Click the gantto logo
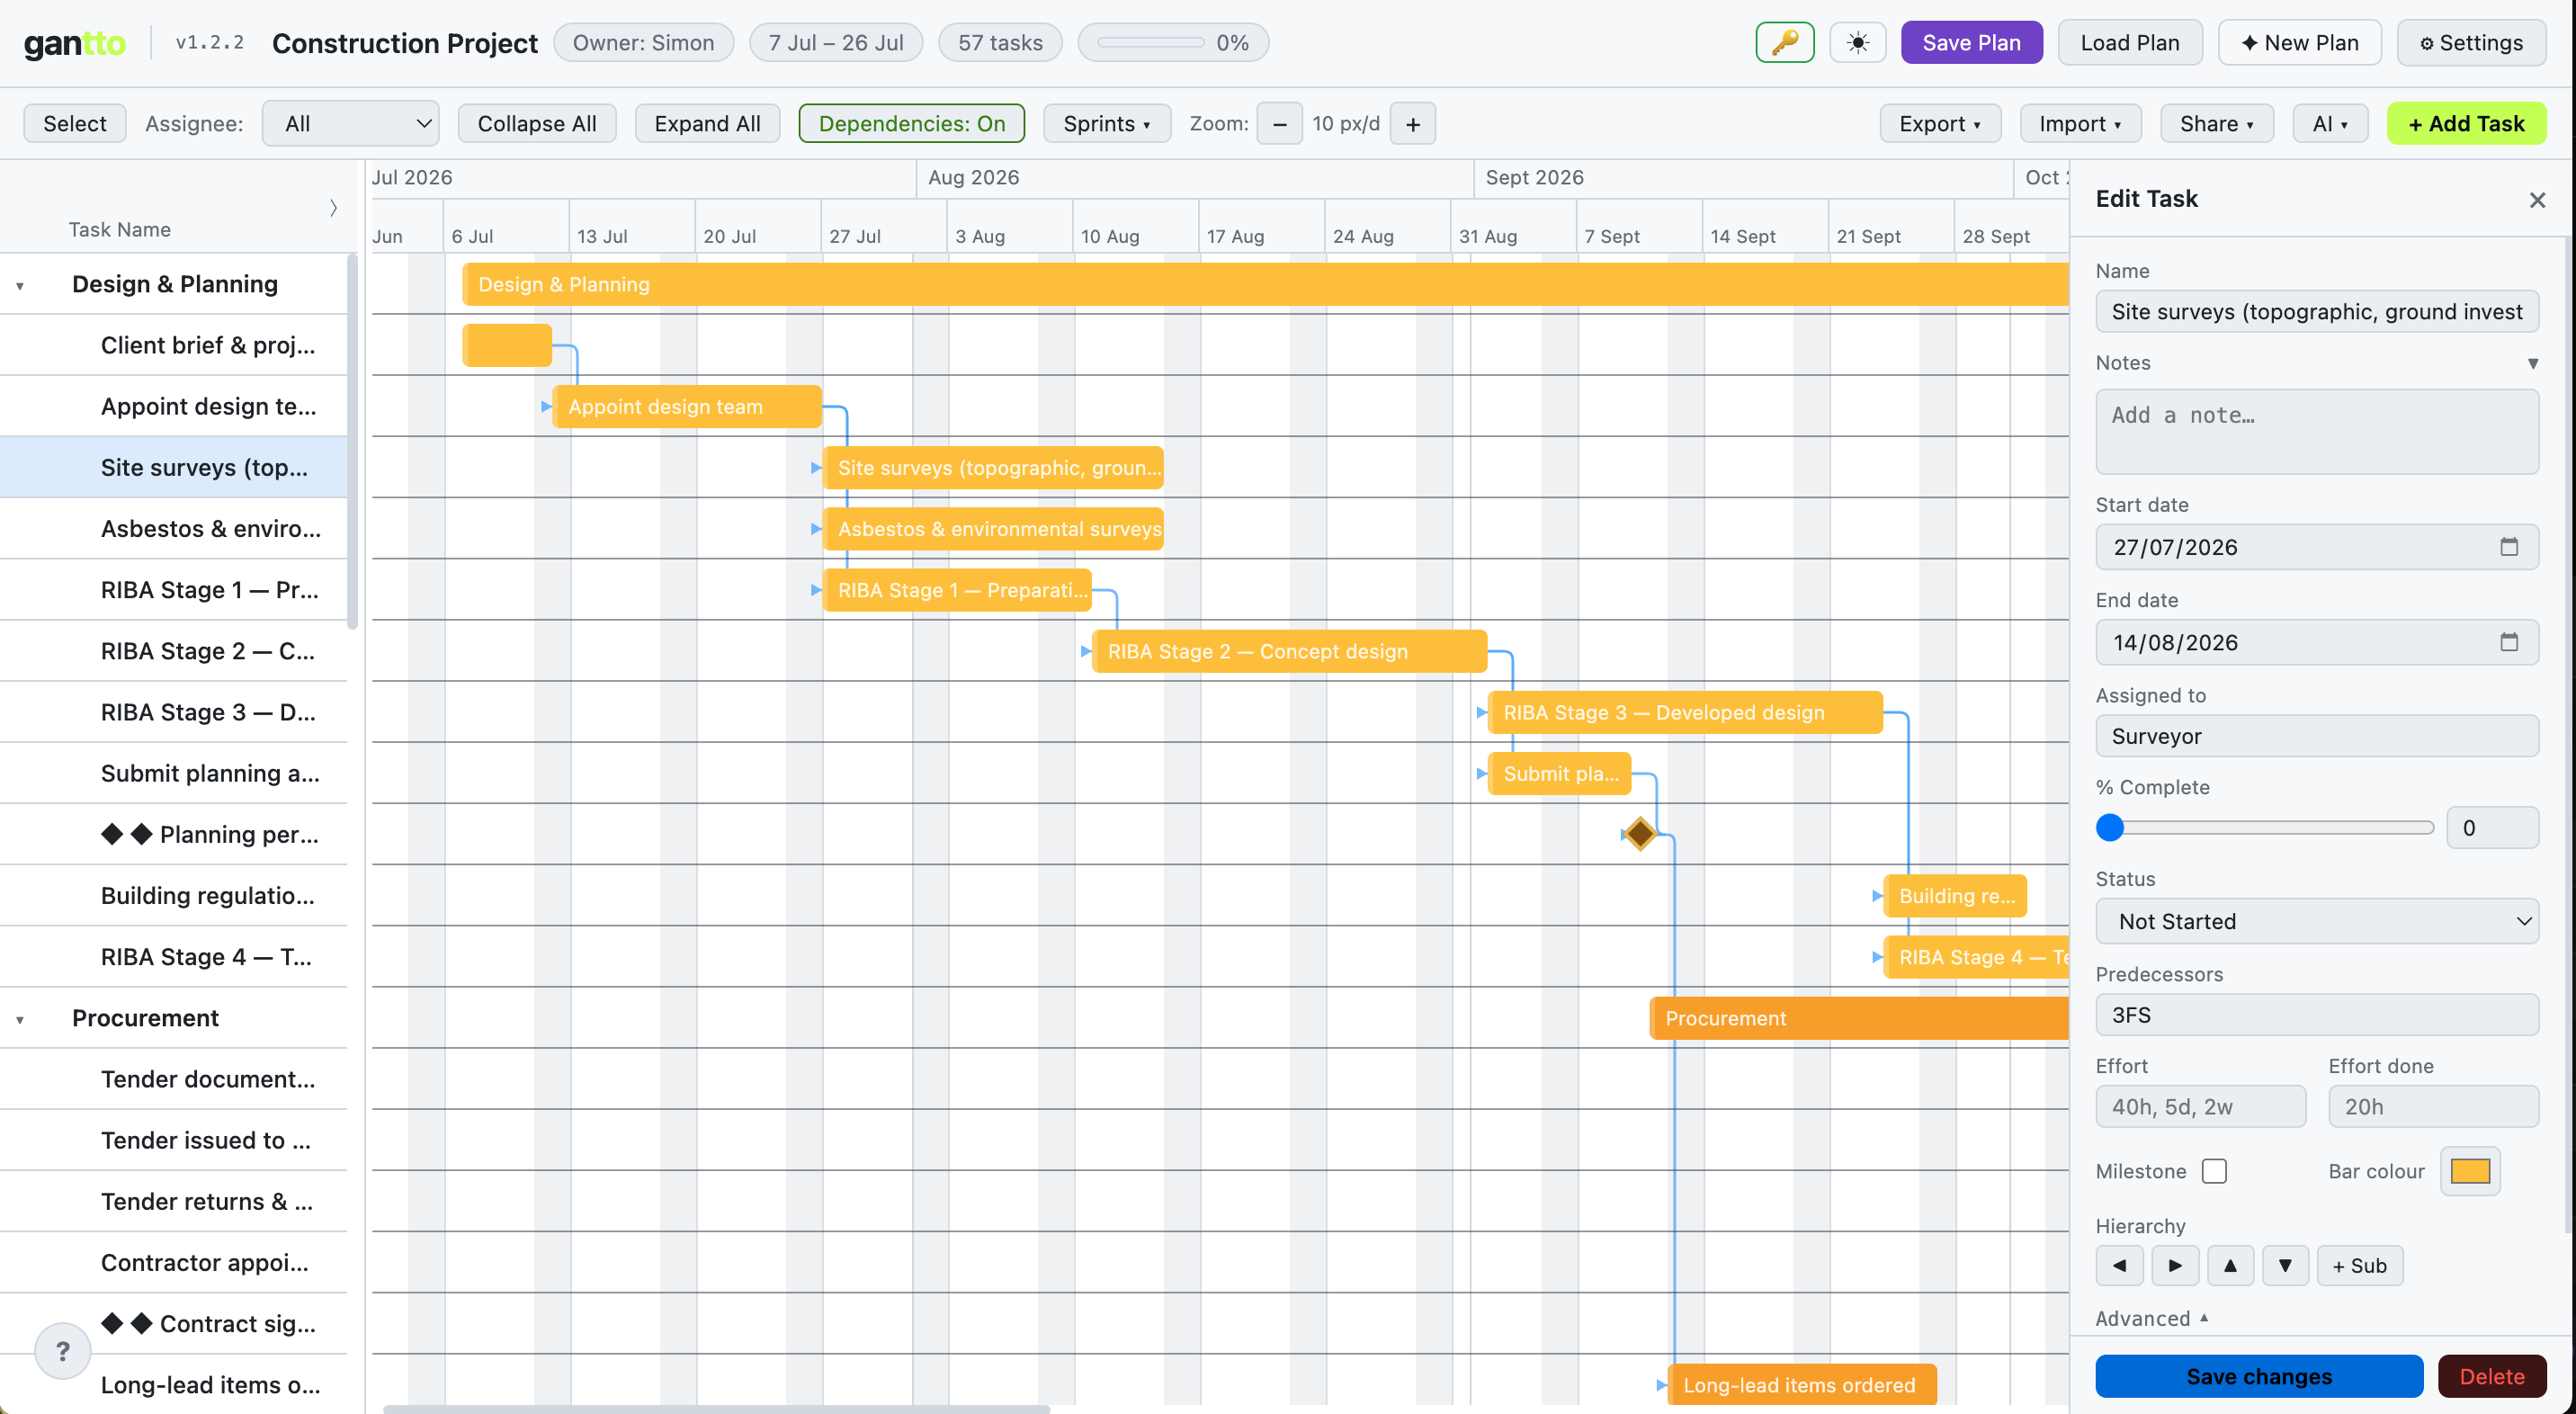The height and width of the screenshot is (1414, 2576). point(75,43)
